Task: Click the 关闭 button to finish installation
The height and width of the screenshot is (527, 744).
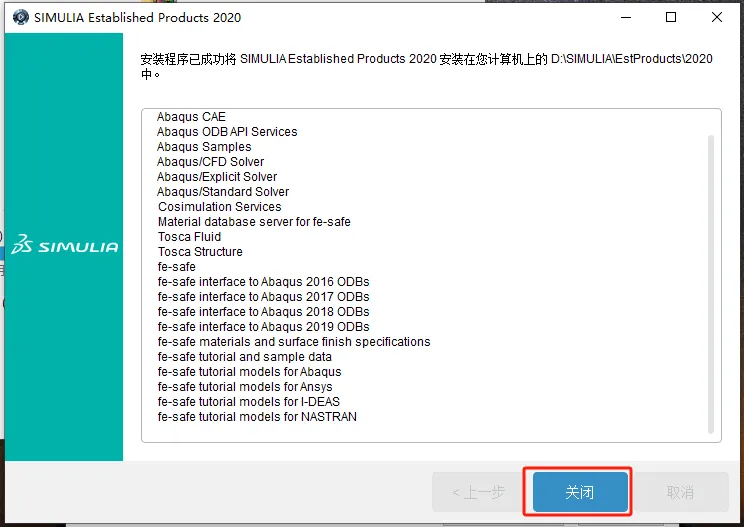Action: click(x=580, y=492)
